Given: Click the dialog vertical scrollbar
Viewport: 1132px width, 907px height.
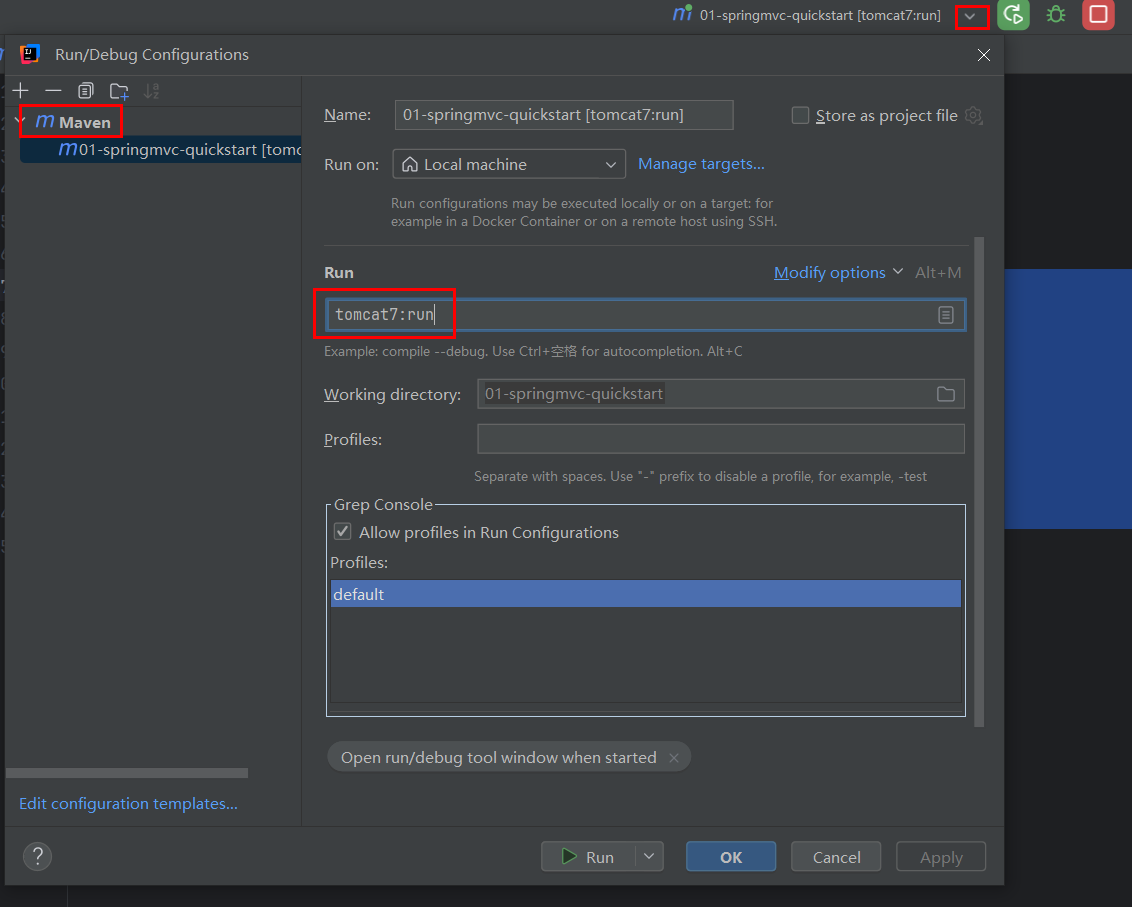Looking at the screenshot, I should [x=979, y=482].
